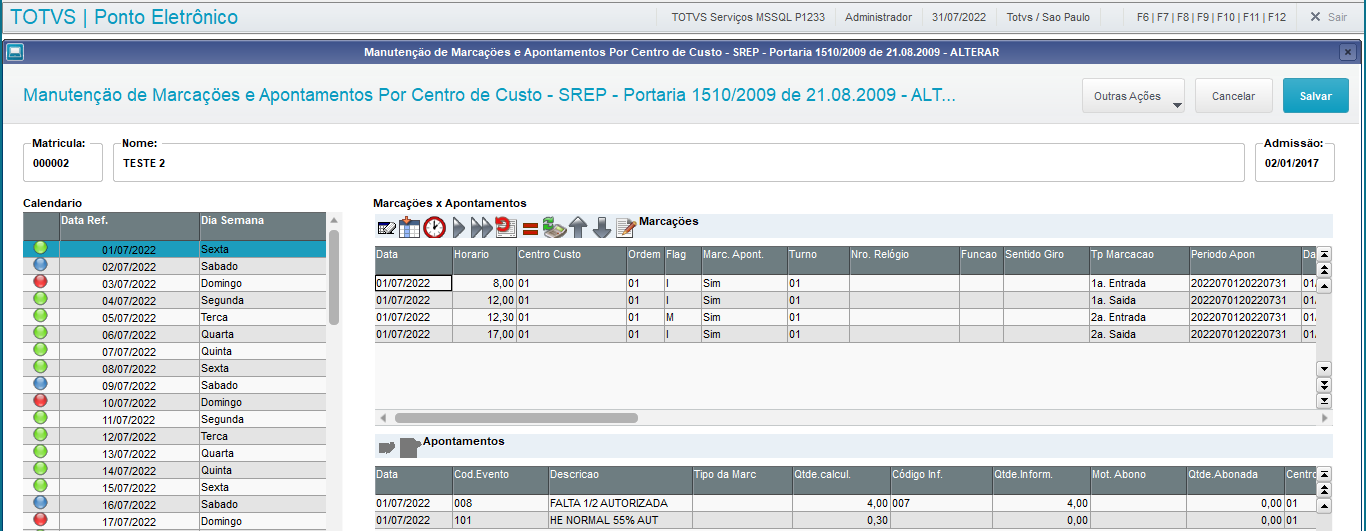This screenshot has height=531, width=1366.
Task: Click the Dia Semana column header
Action: (x=262, y=226)
